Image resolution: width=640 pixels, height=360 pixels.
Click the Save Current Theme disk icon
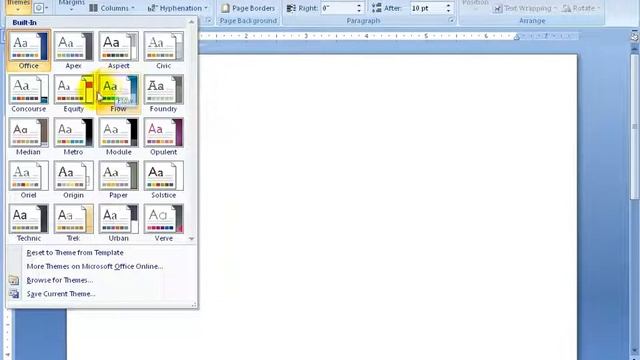(x=14, y=294)
